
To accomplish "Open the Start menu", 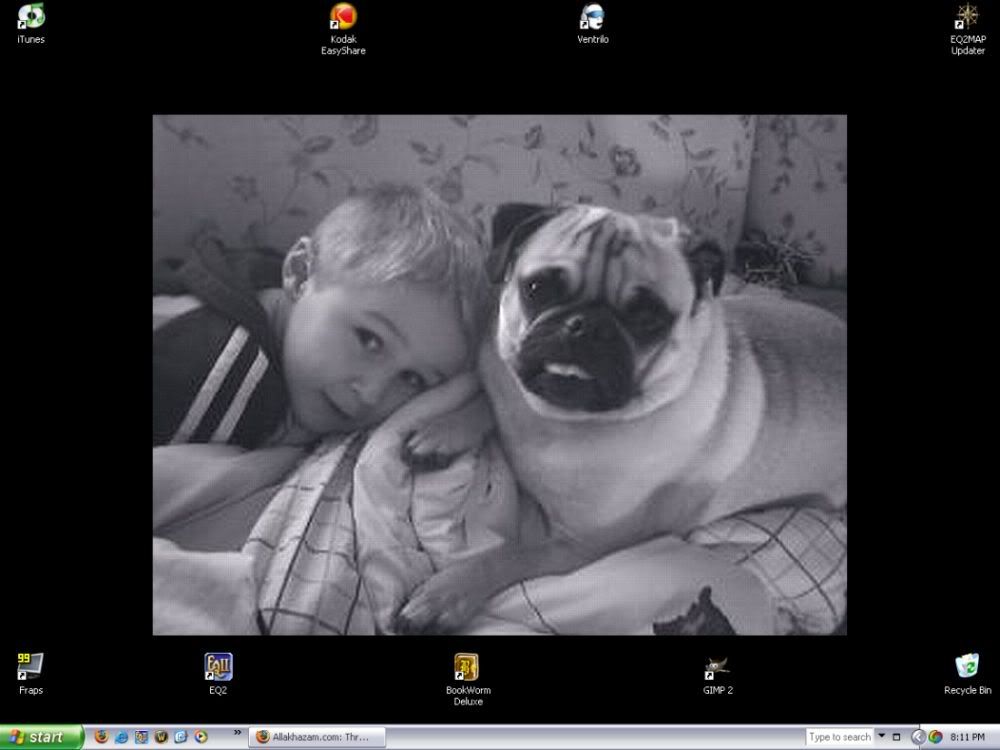I will (41, 737).
